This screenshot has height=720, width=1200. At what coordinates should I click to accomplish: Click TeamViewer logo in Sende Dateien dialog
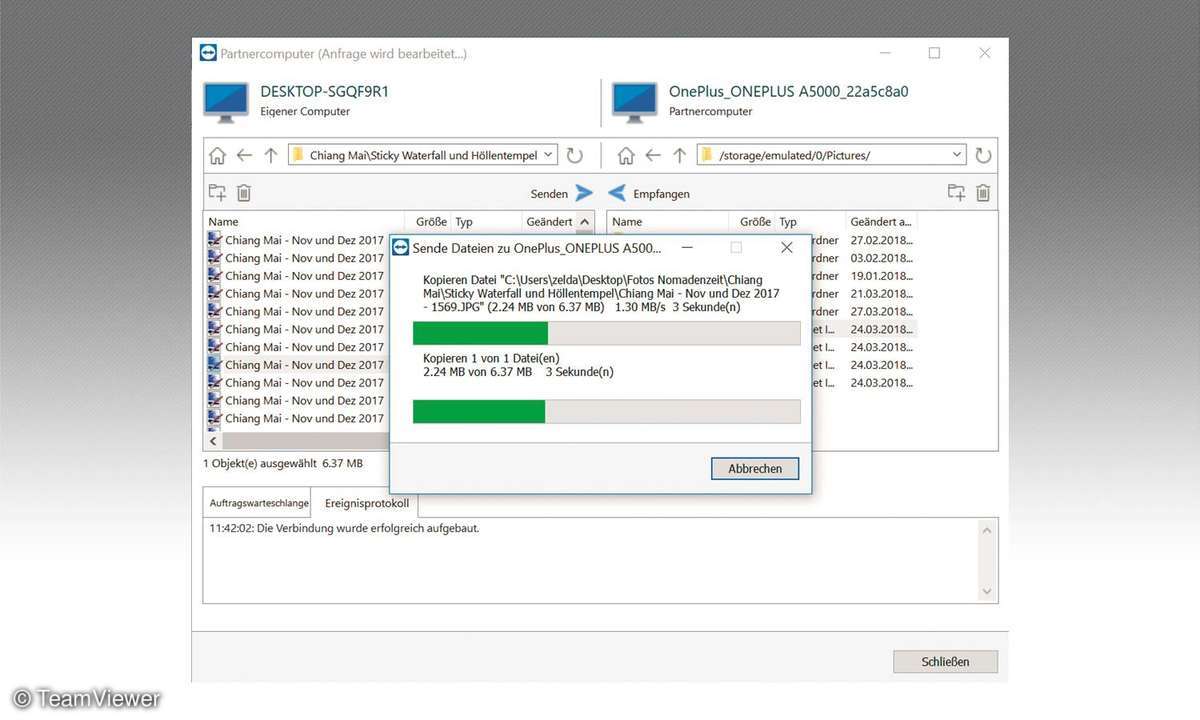399,247
